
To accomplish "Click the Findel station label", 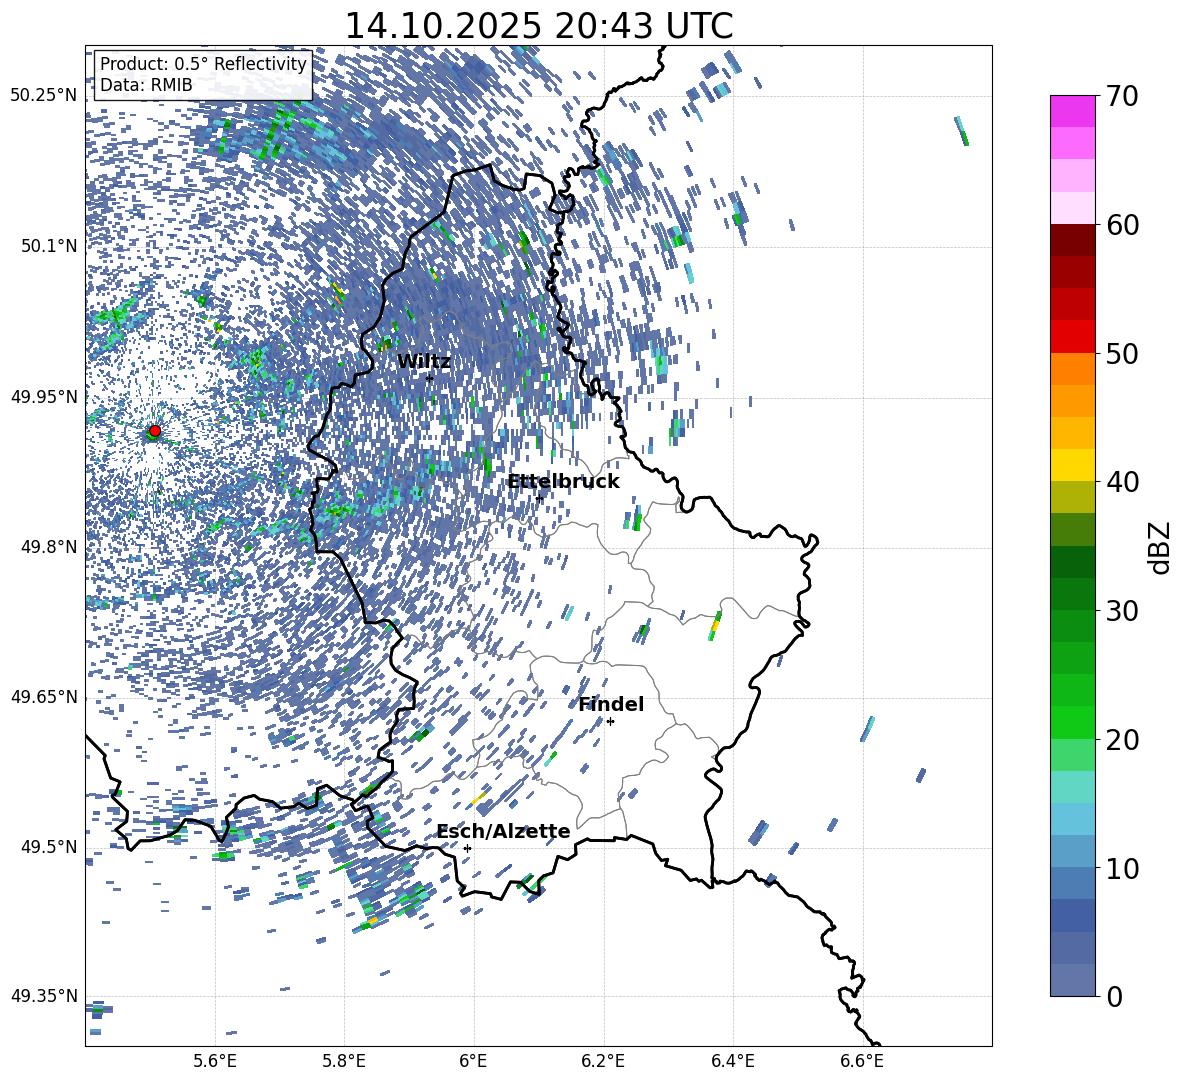I will point(611,704).
